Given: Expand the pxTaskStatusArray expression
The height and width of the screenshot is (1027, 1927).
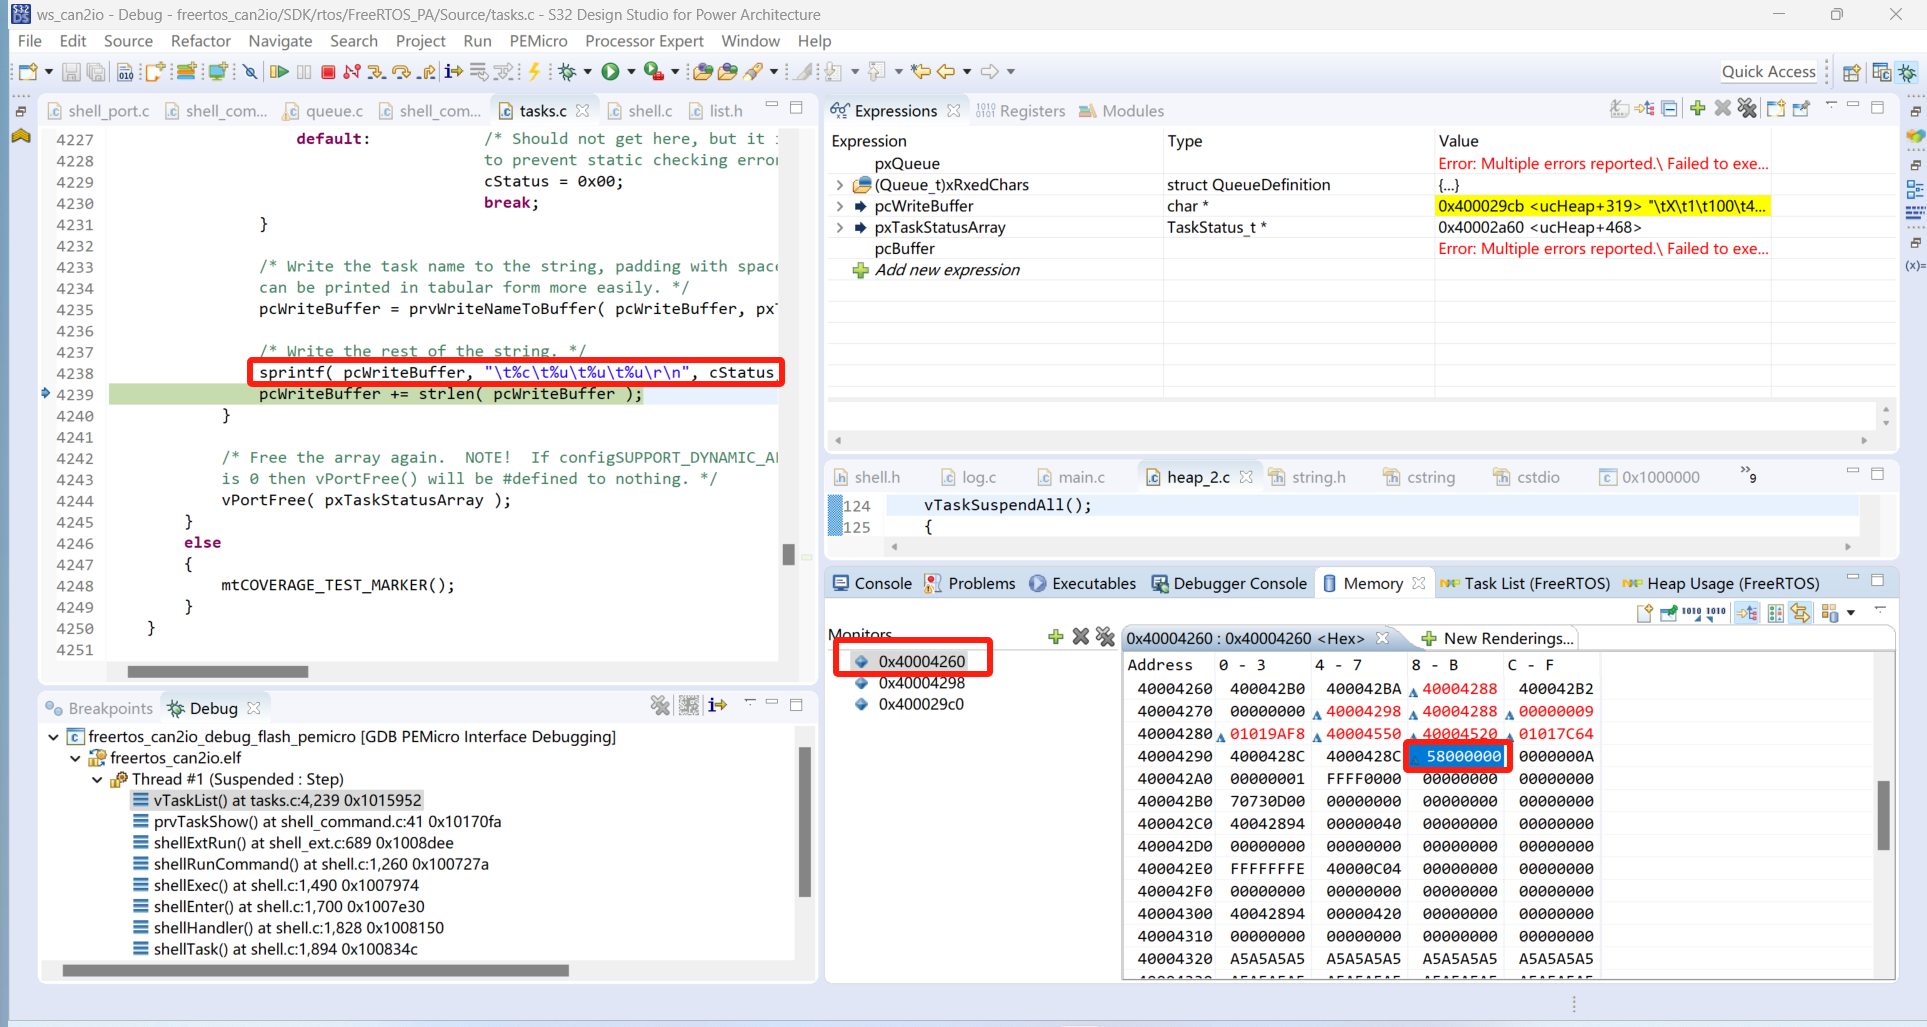Looking at the screenshot, I should coord(839,227).
